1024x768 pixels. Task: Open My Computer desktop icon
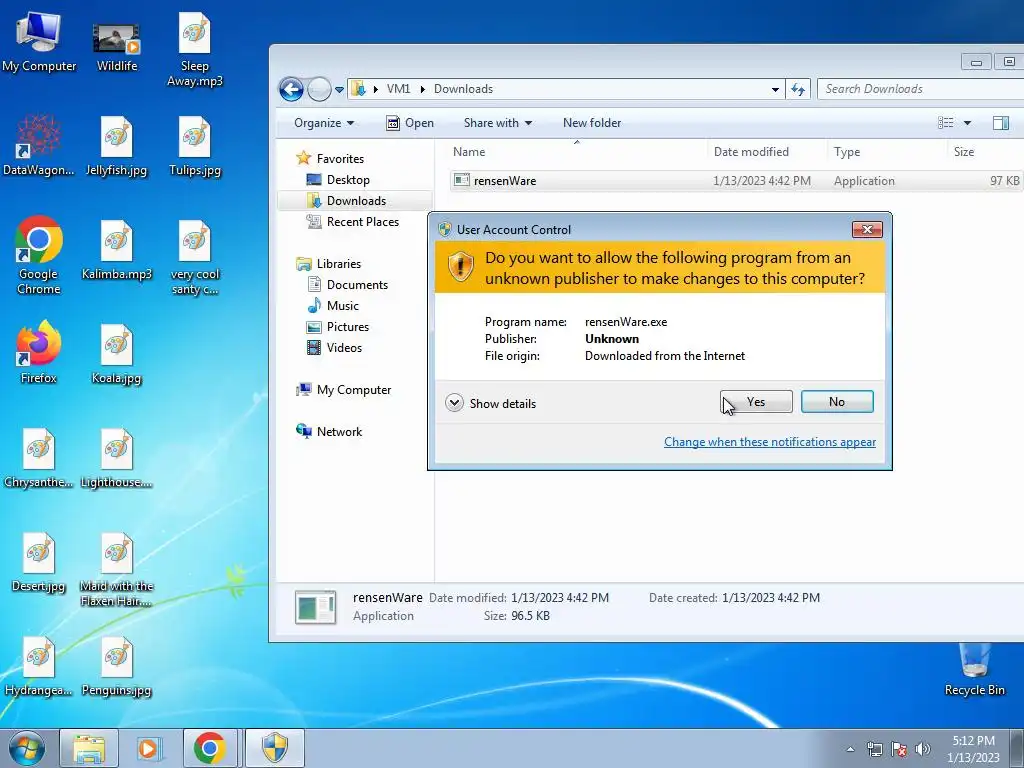pos(39,42)
